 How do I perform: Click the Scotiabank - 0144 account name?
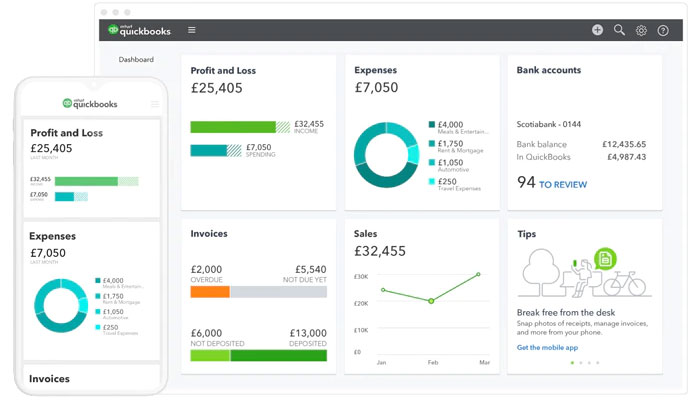(x=549, y=124)
